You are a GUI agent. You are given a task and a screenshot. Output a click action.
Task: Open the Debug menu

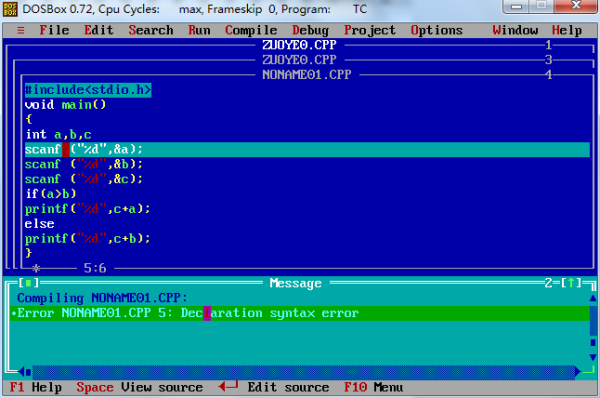pos(310,30)
